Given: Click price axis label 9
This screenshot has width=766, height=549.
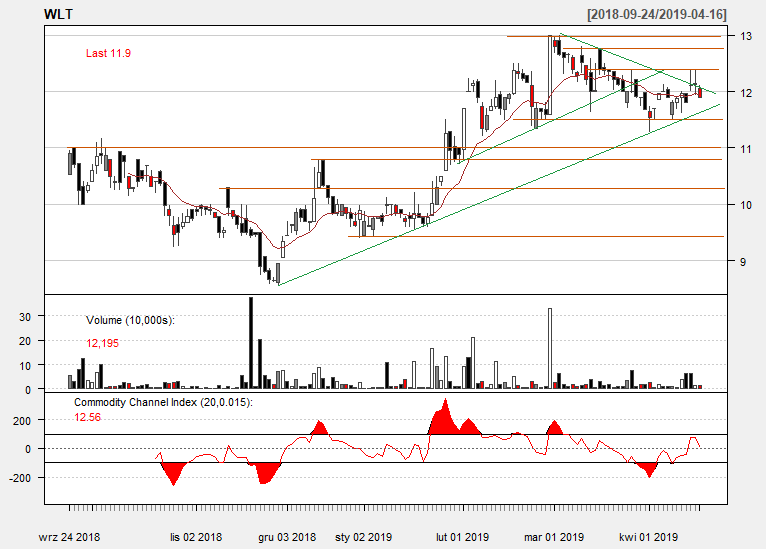Looking at the screenshot, I should 743,262.
